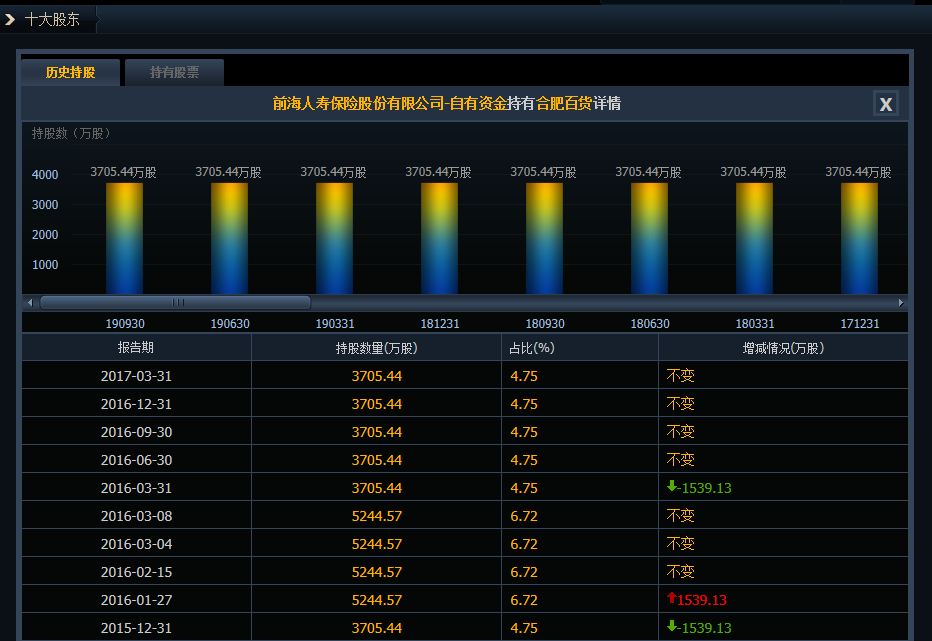
Task: Click the 持股数（万股）chart axis title
Action: 71,133
